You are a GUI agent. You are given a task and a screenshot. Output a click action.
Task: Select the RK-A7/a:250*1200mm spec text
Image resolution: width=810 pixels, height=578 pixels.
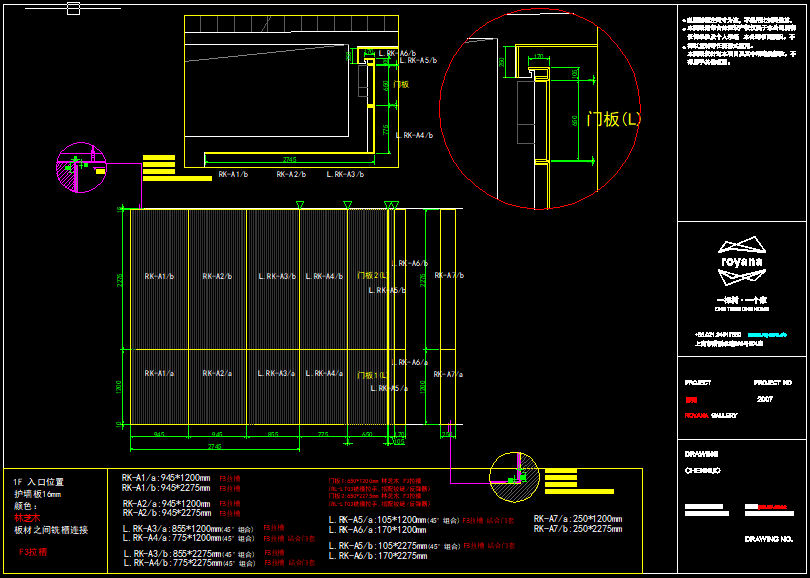coord(578,519)
